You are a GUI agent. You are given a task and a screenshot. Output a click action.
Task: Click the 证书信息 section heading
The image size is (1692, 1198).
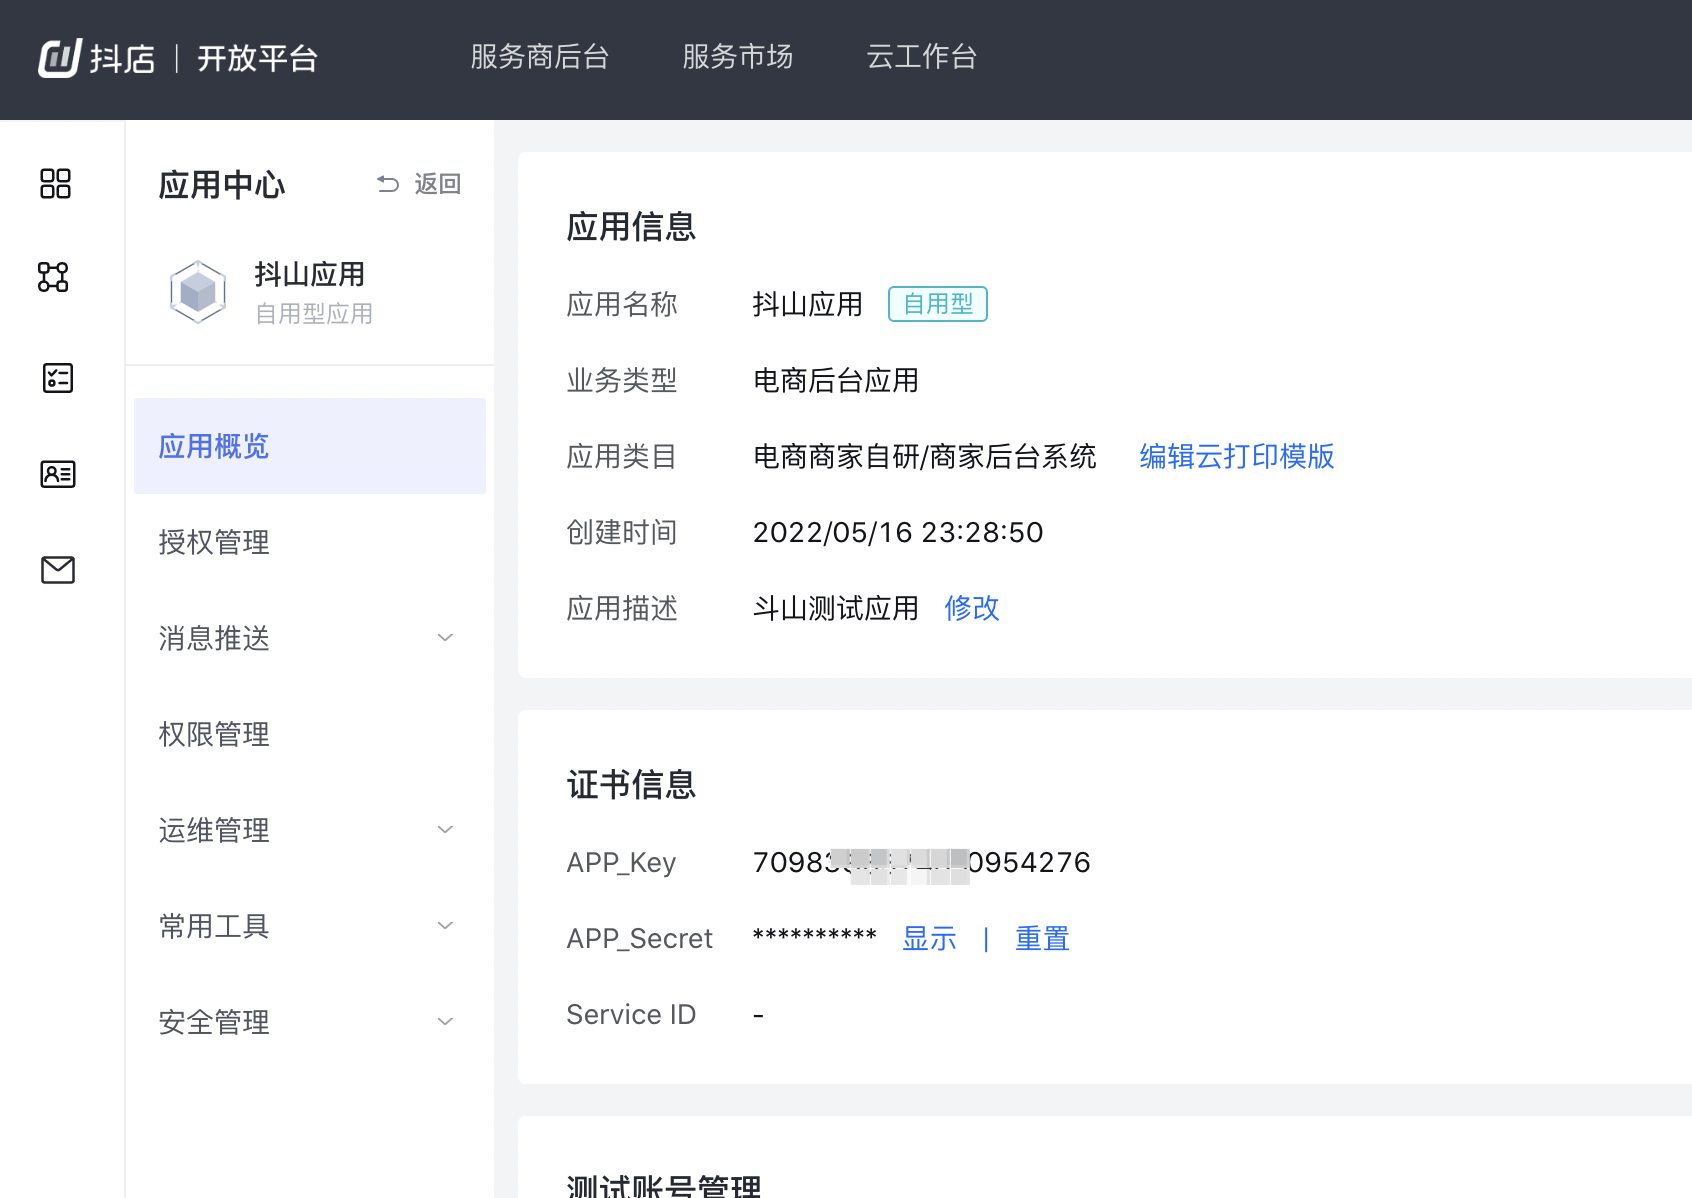(x=631, y=785)
